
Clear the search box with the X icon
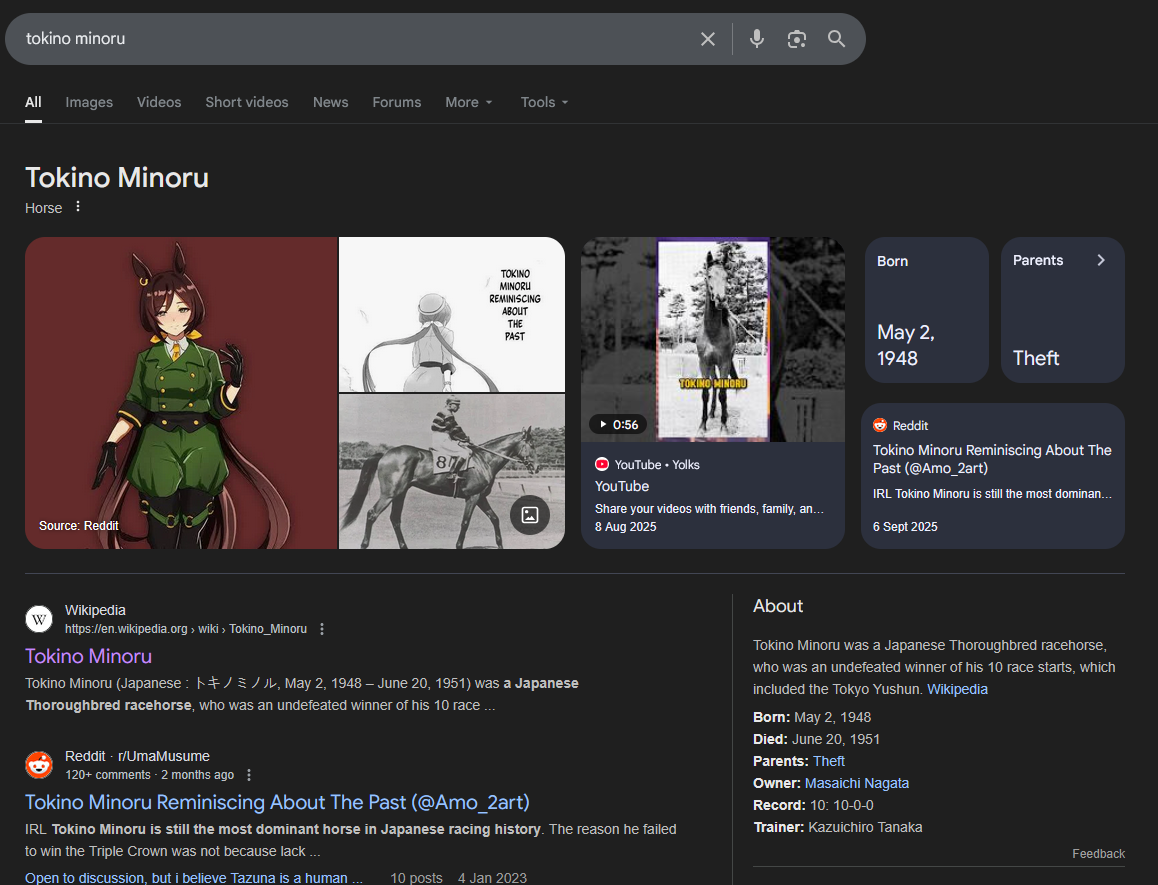click(708, 39)
